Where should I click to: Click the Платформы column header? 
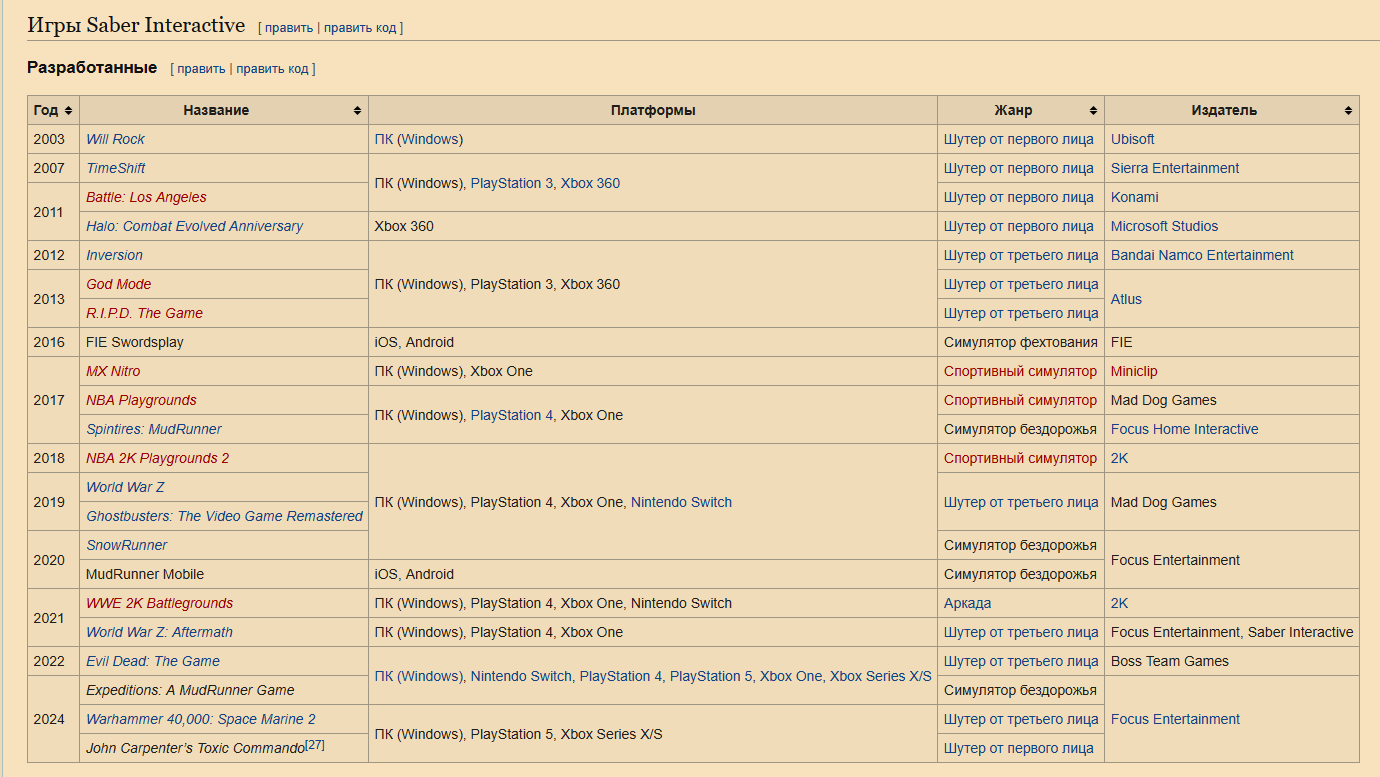click(653, 110)
